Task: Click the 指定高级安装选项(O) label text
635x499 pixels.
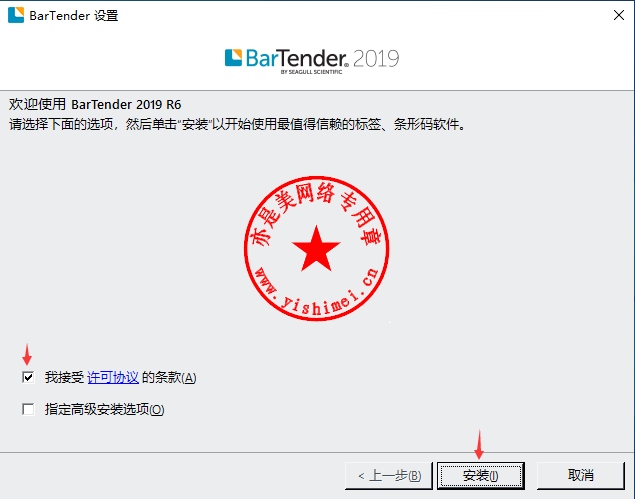Action: 104,409
